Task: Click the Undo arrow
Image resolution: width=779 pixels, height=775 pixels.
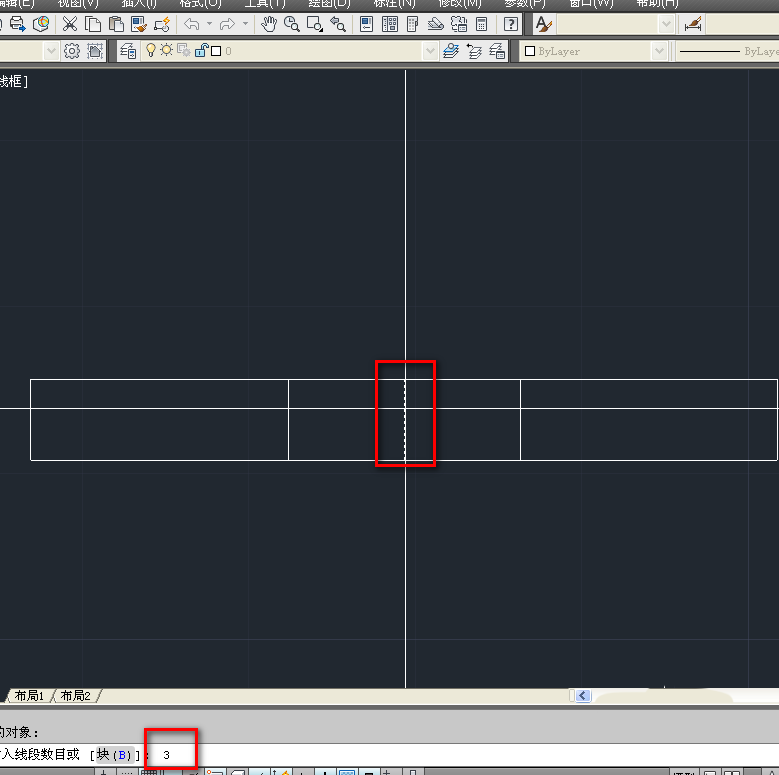Action: click(x=192, y=23)
